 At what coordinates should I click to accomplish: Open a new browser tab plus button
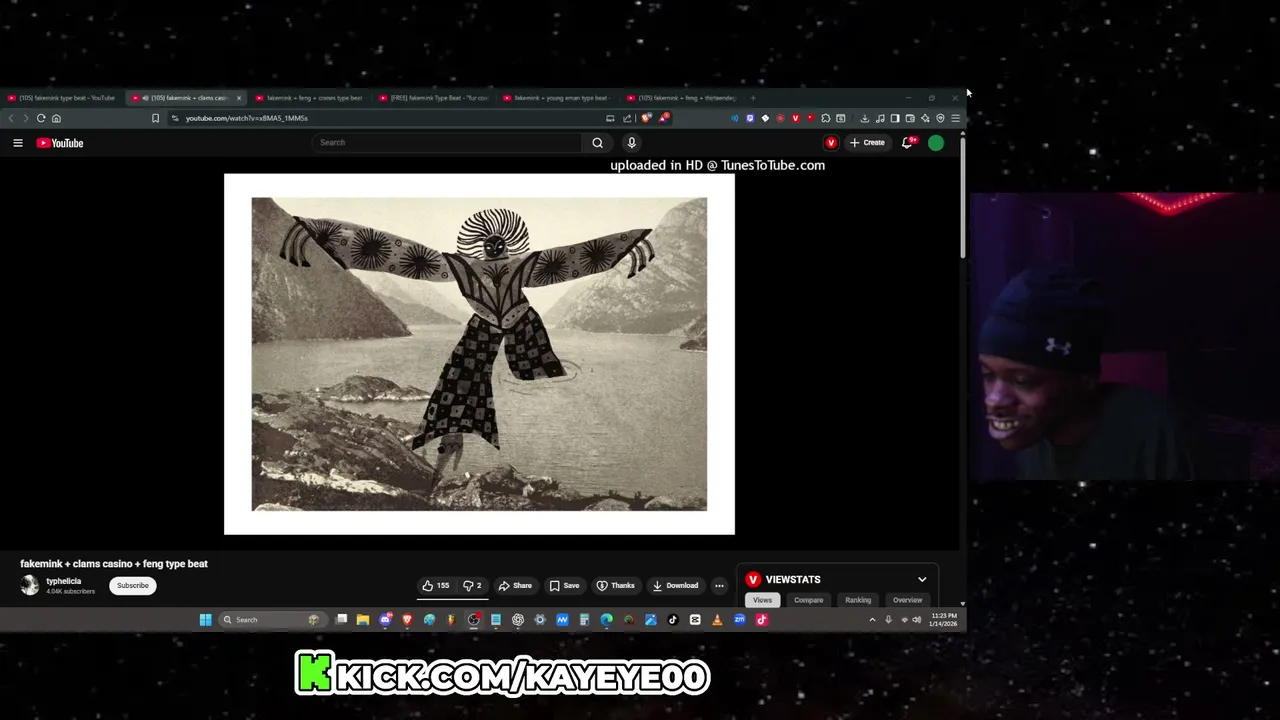click(753, 98)
